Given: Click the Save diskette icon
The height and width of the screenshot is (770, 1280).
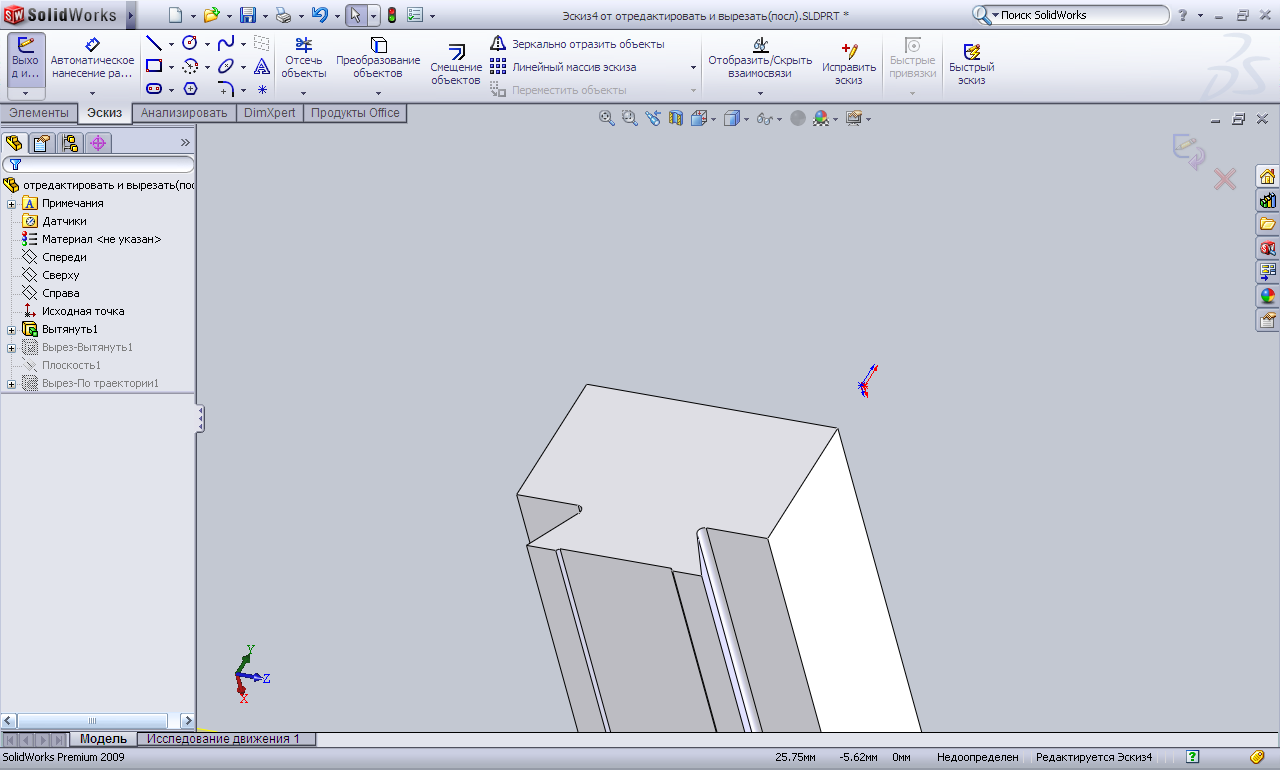Looking at the screenshot, I should click(248, 15).
